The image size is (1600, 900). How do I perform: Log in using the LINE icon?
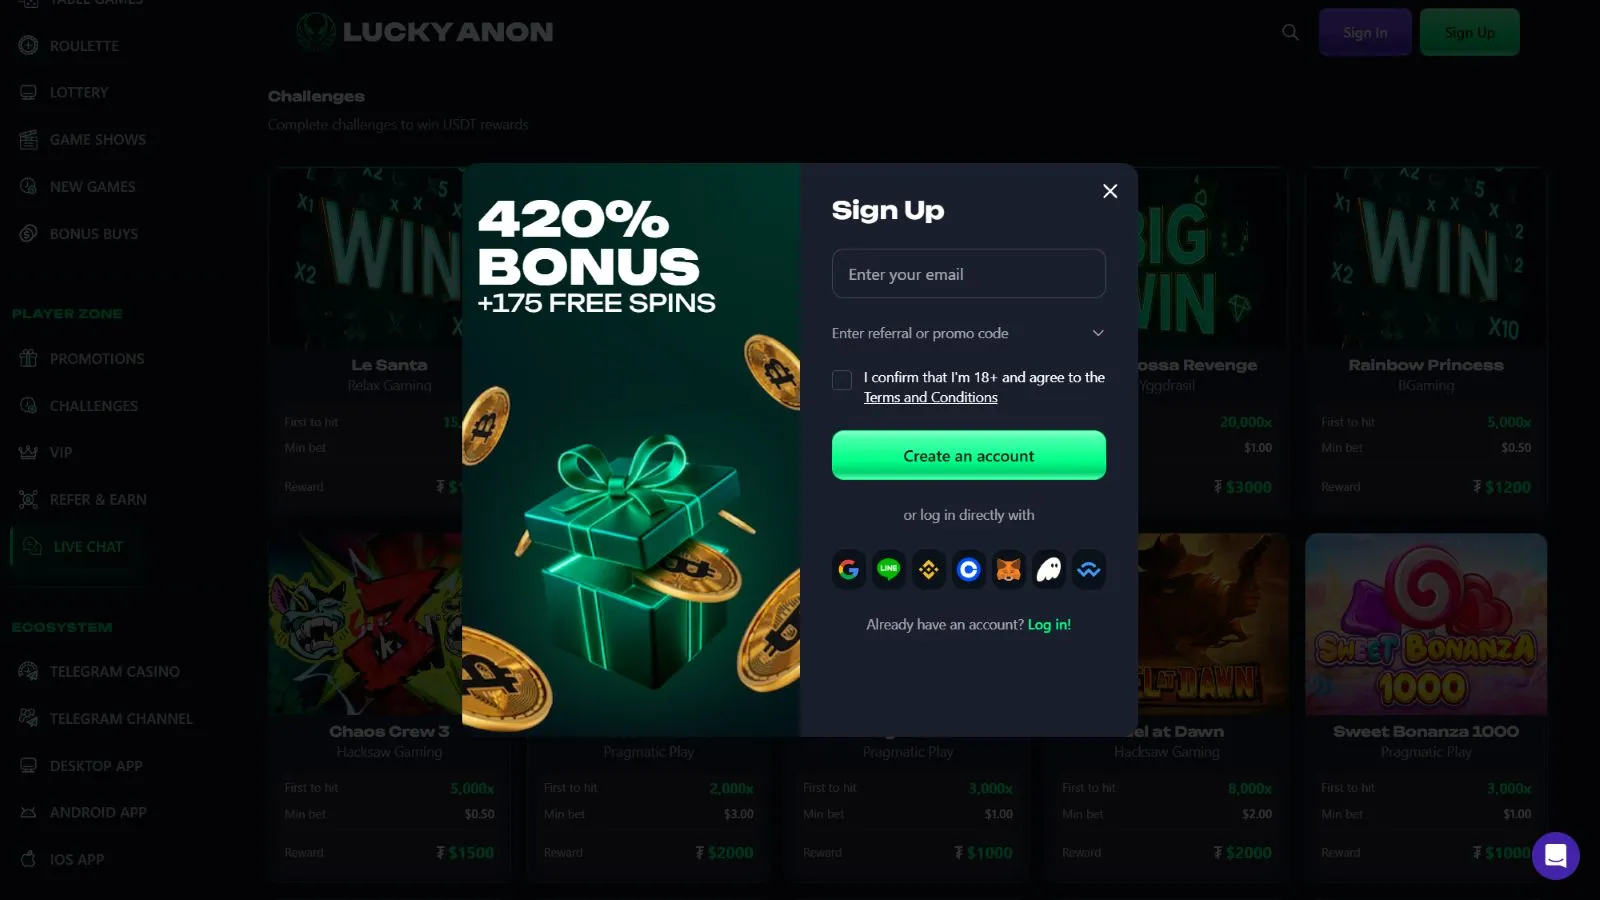tap(889, 570)
